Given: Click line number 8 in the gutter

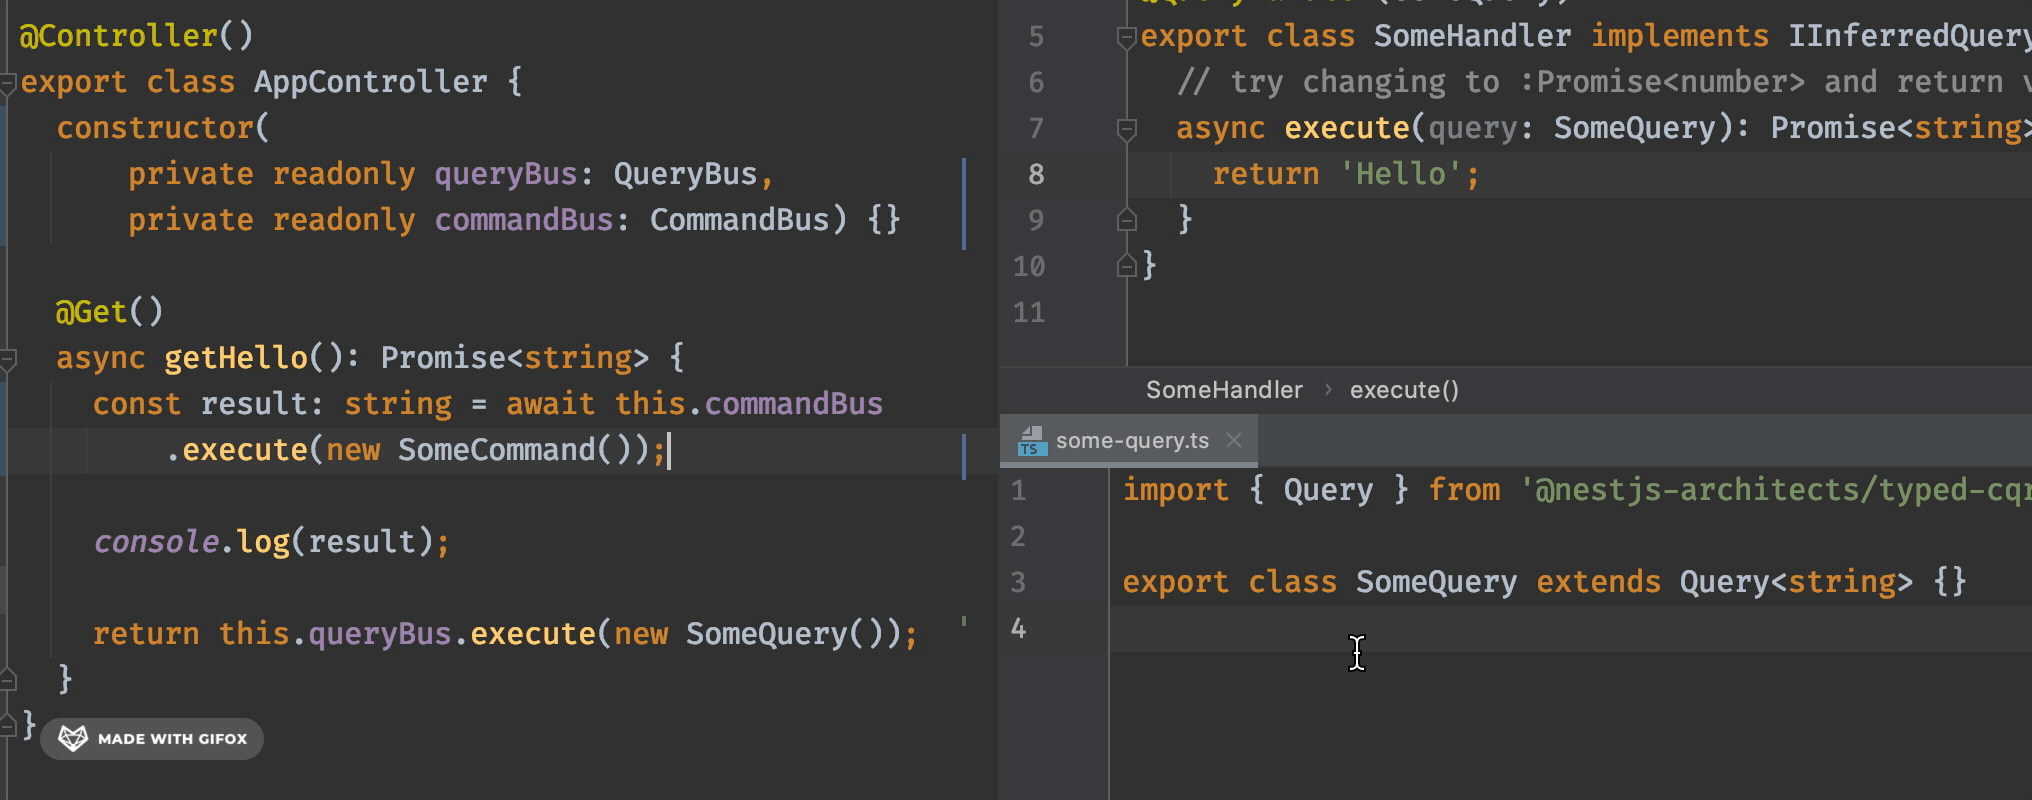Looking at the screenshot, I should pyautogui.click(x=1036, y=174).
